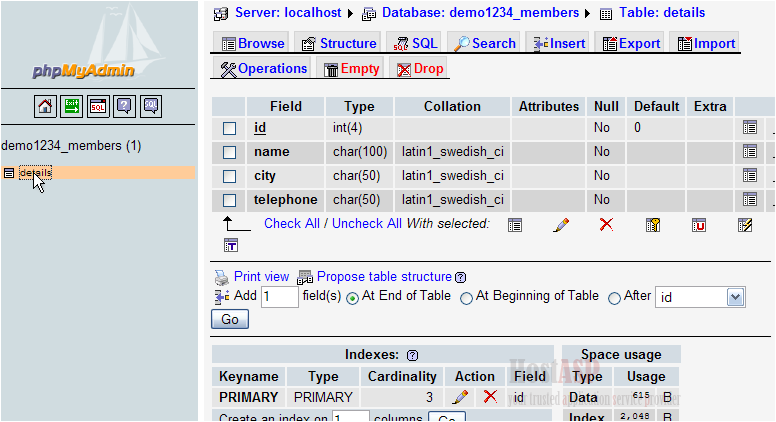Tick the checkbox for city field
The height and width of the screenshot is (422, 776).
(229, 176)
